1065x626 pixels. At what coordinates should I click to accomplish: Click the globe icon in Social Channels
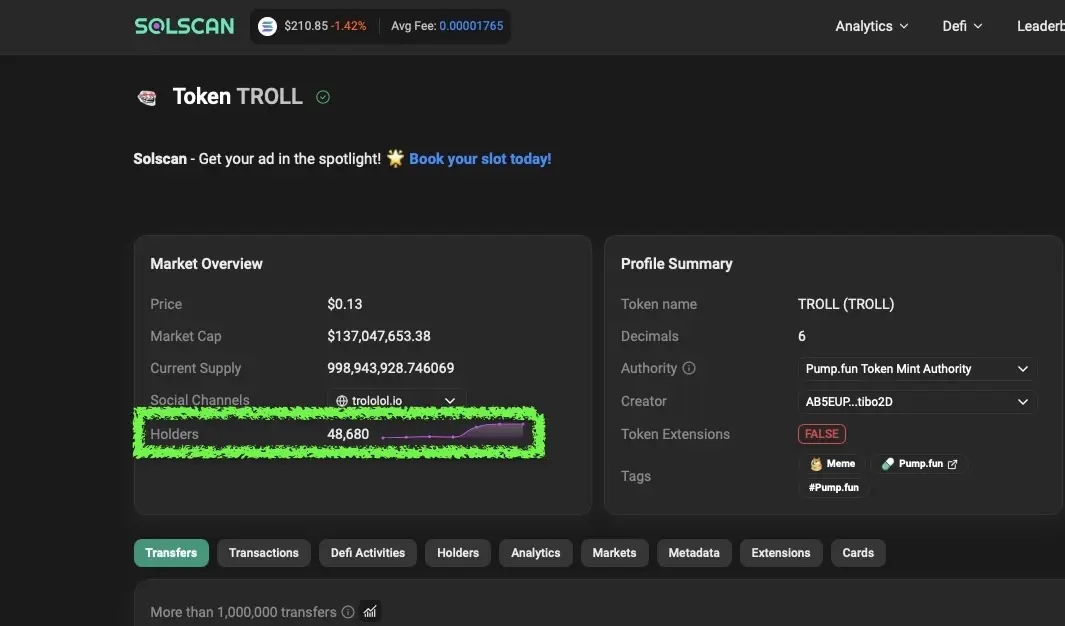(342, 401)
